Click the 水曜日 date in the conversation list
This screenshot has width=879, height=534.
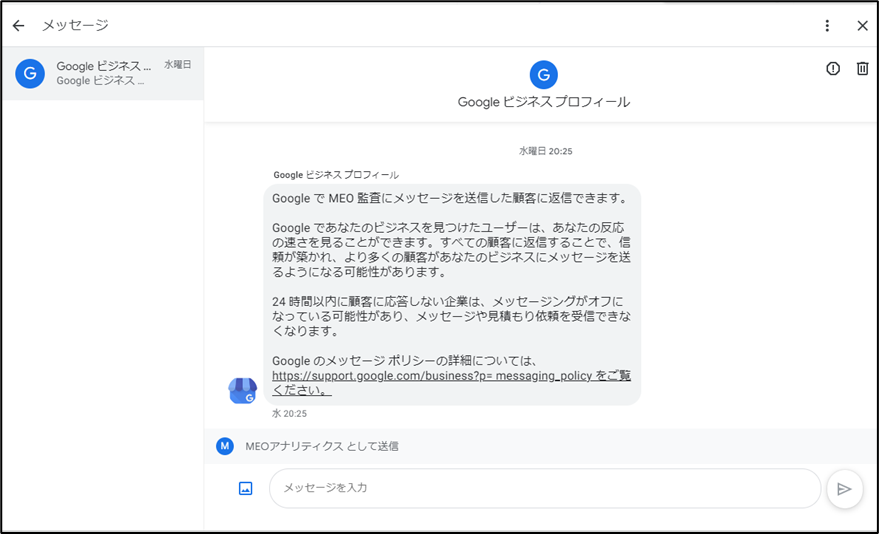coord(178,64)
